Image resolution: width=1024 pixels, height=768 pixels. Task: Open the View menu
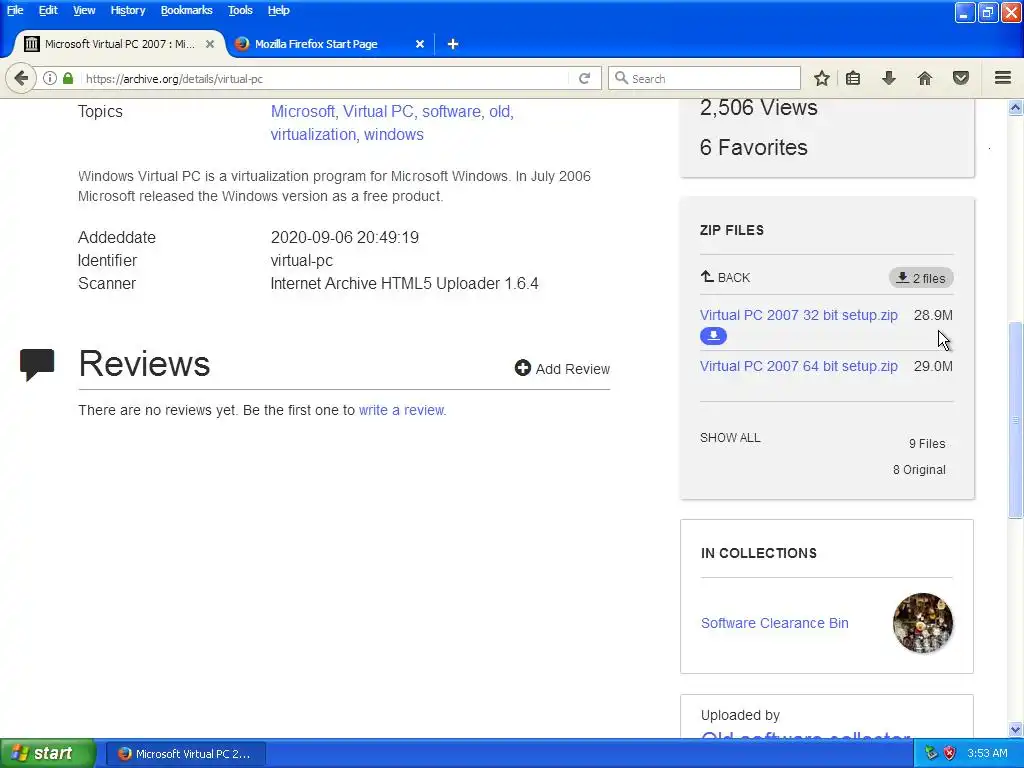(x=84, y=10)
